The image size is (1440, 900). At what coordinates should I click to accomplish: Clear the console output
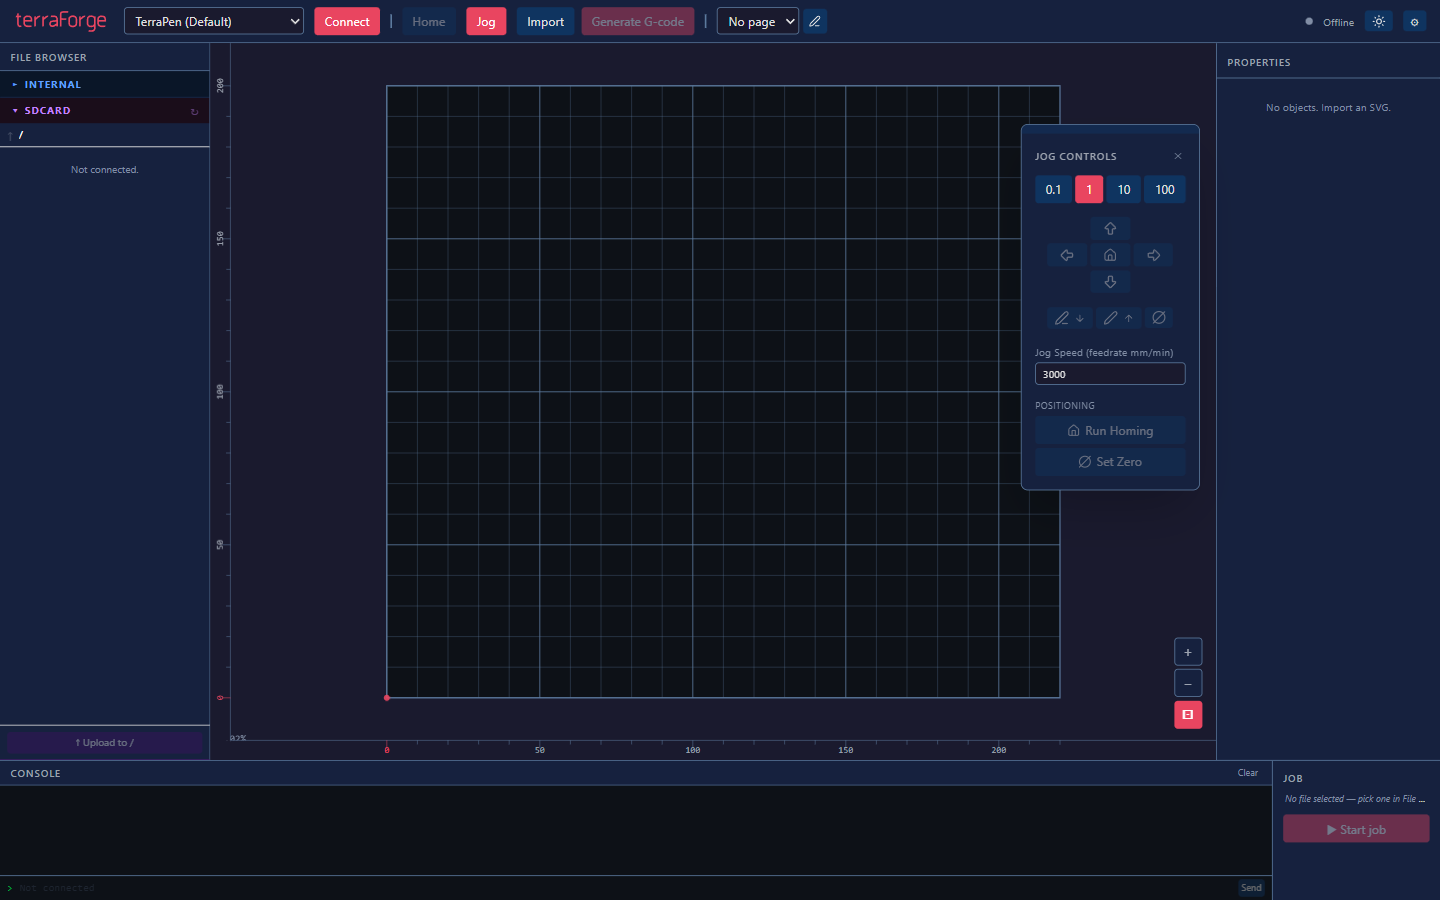coord(1248,773)
